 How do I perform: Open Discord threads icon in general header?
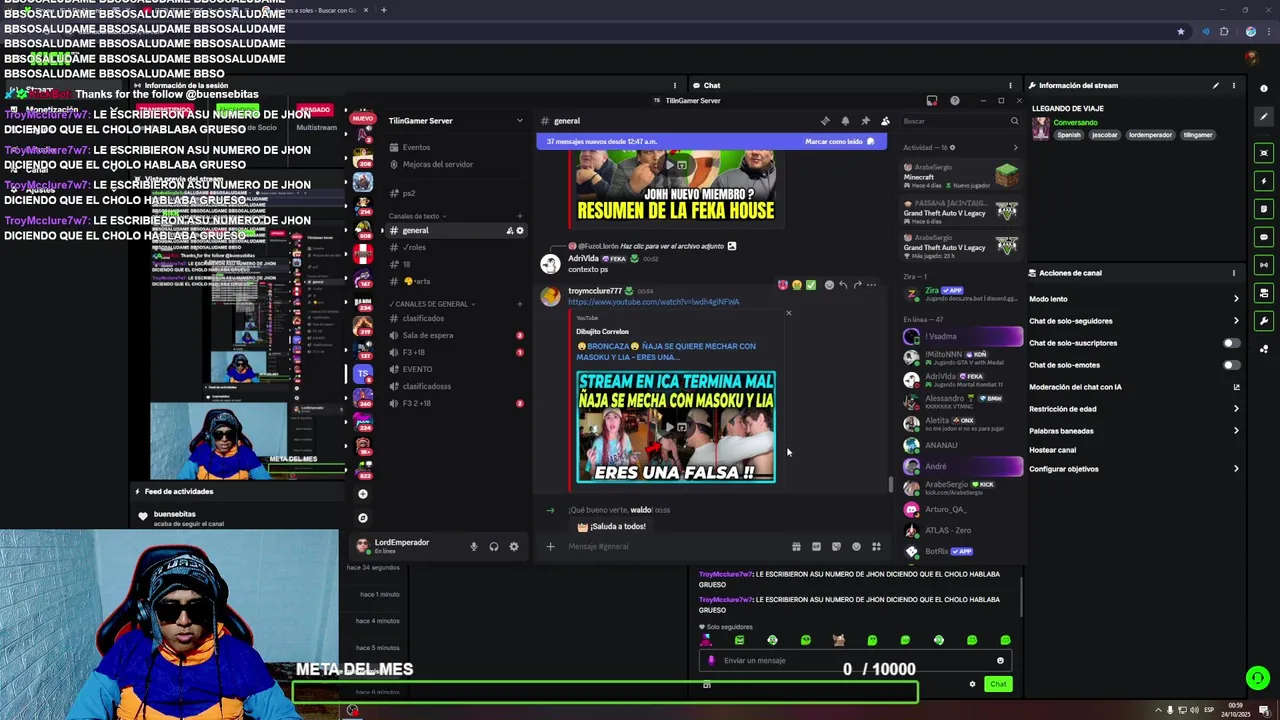pyautogui.click(x=825, y=121)
